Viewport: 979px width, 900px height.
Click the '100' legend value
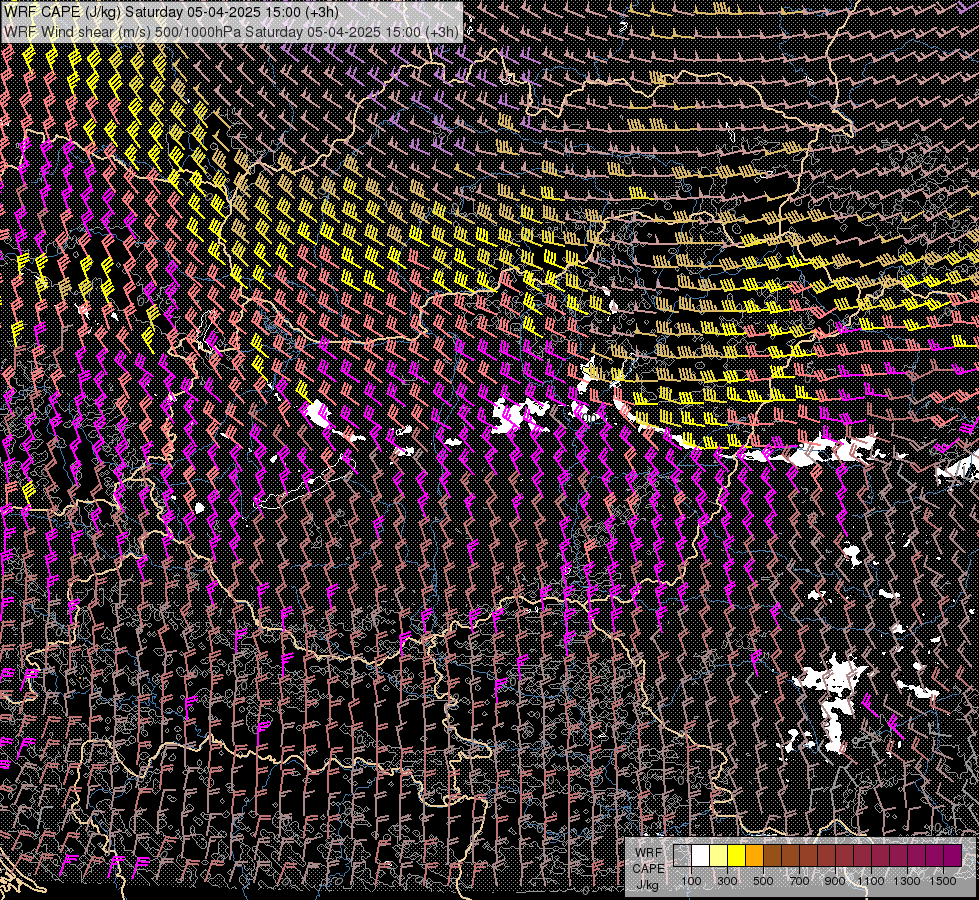(x=691, y=881)
